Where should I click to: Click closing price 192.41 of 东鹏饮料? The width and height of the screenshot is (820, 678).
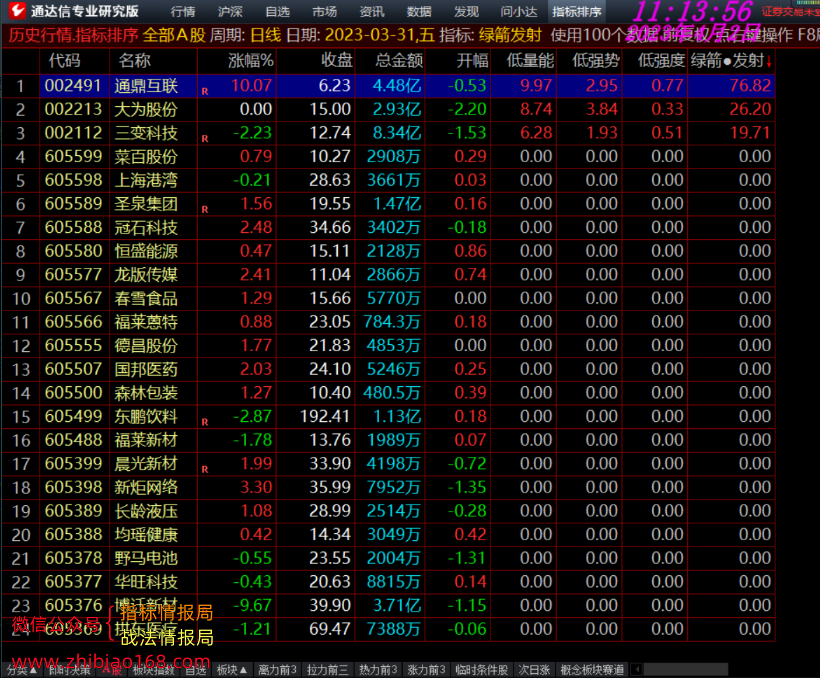325,416
